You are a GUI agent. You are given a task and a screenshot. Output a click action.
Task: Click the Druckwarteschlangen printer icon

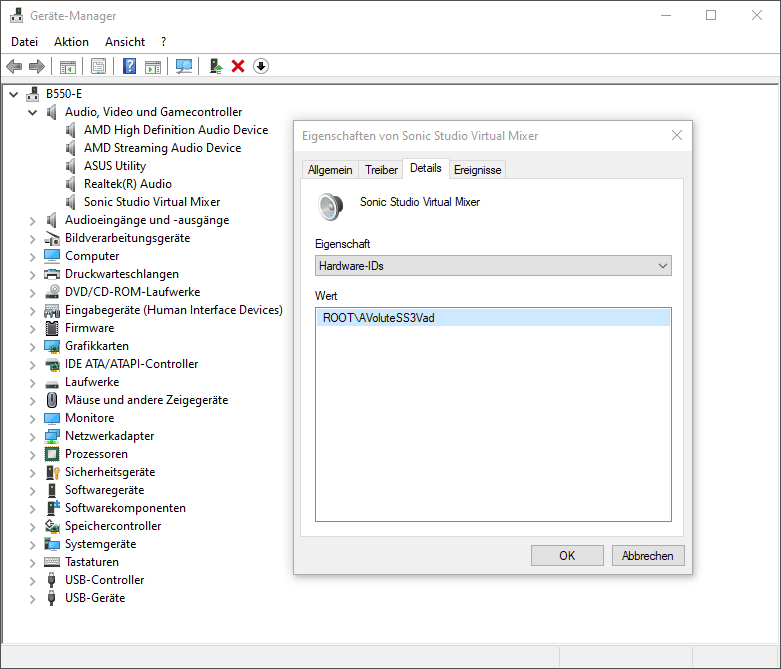click(x=52, y=274)
